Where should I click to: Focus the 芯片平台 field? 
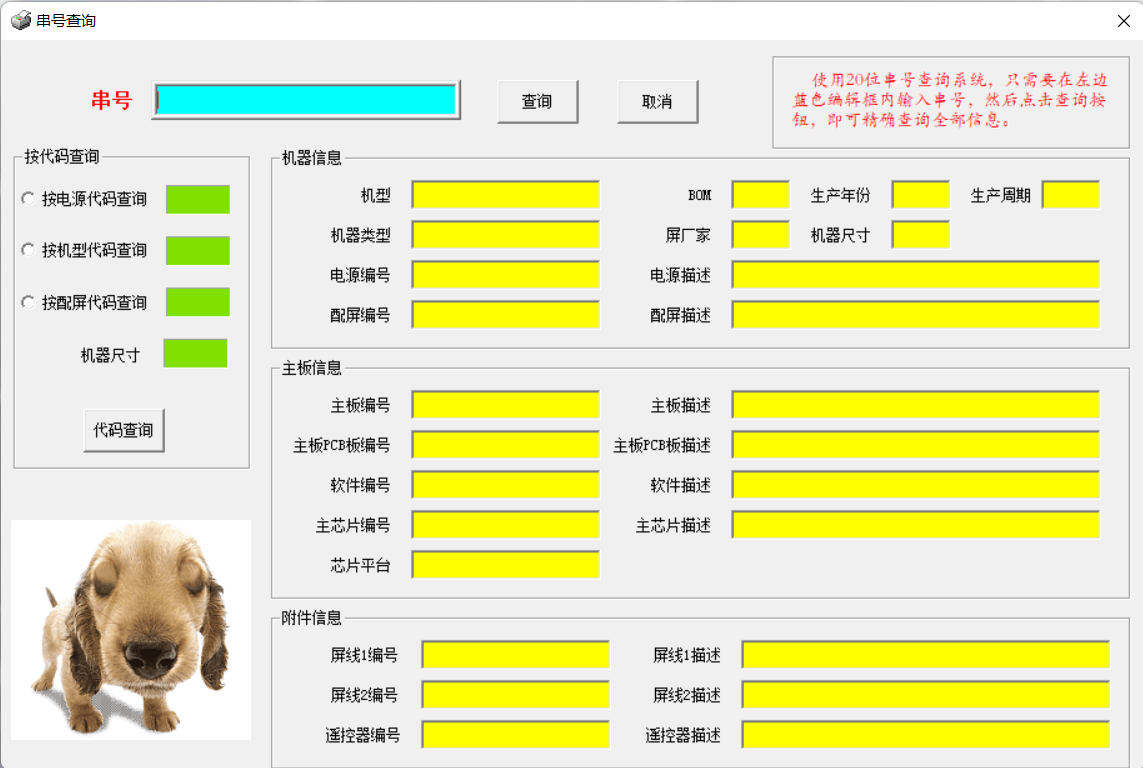506,565
